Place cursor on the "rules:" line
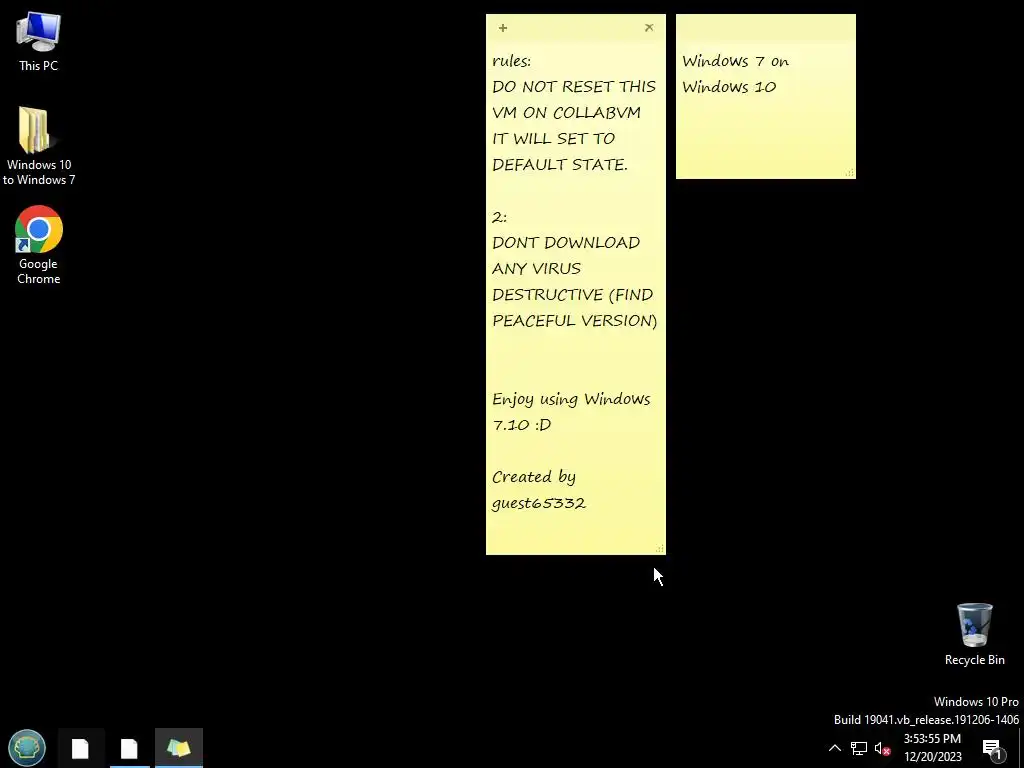The image size is (1024, 768). [511, 61]
